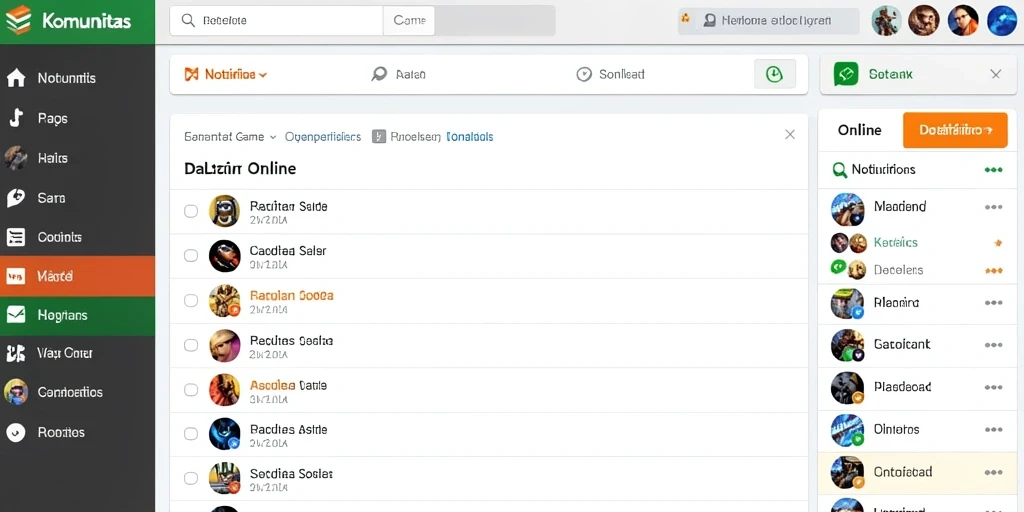Click the search magnifier in top search box
The image size is (1024, 512).
click(188, 20)
